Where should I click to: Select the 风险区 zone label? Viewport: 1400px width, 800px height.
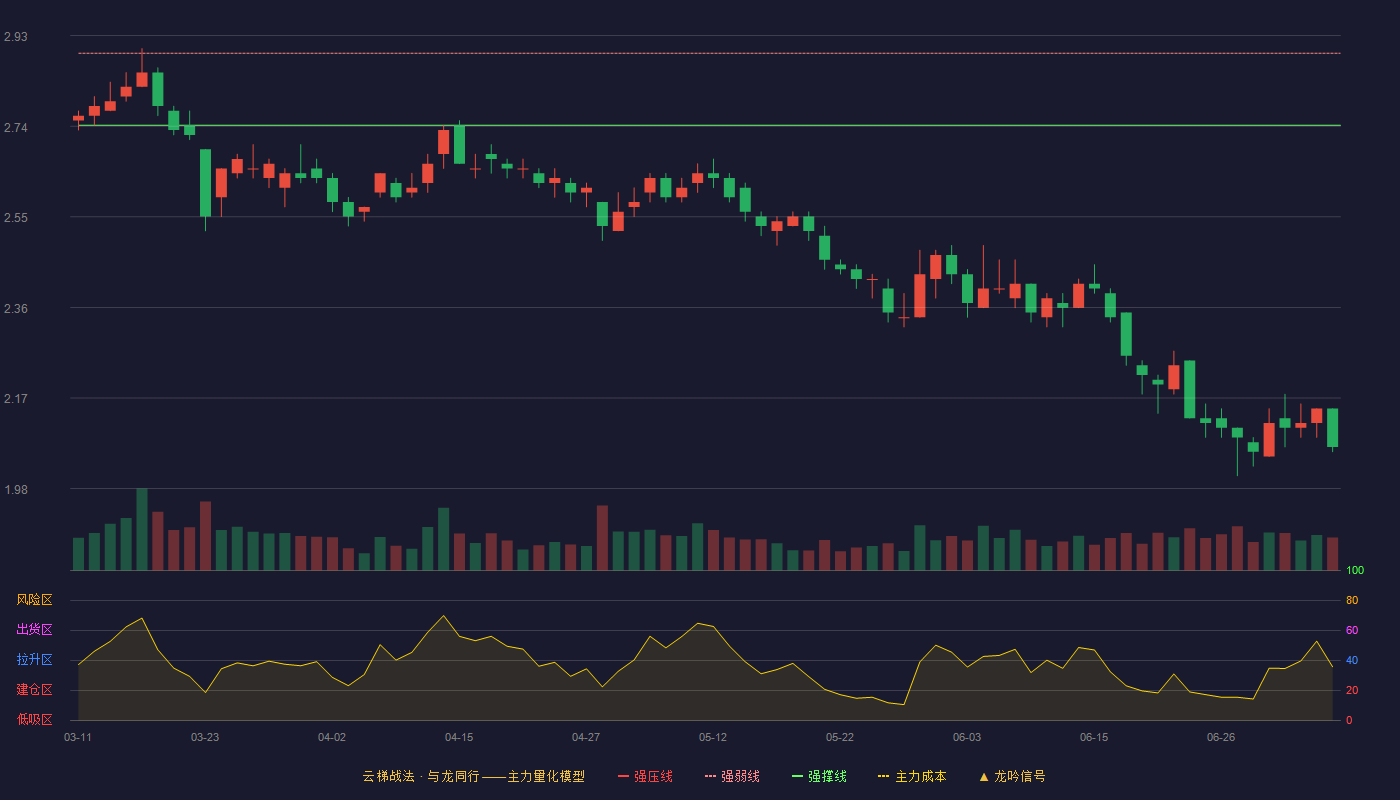34,600
